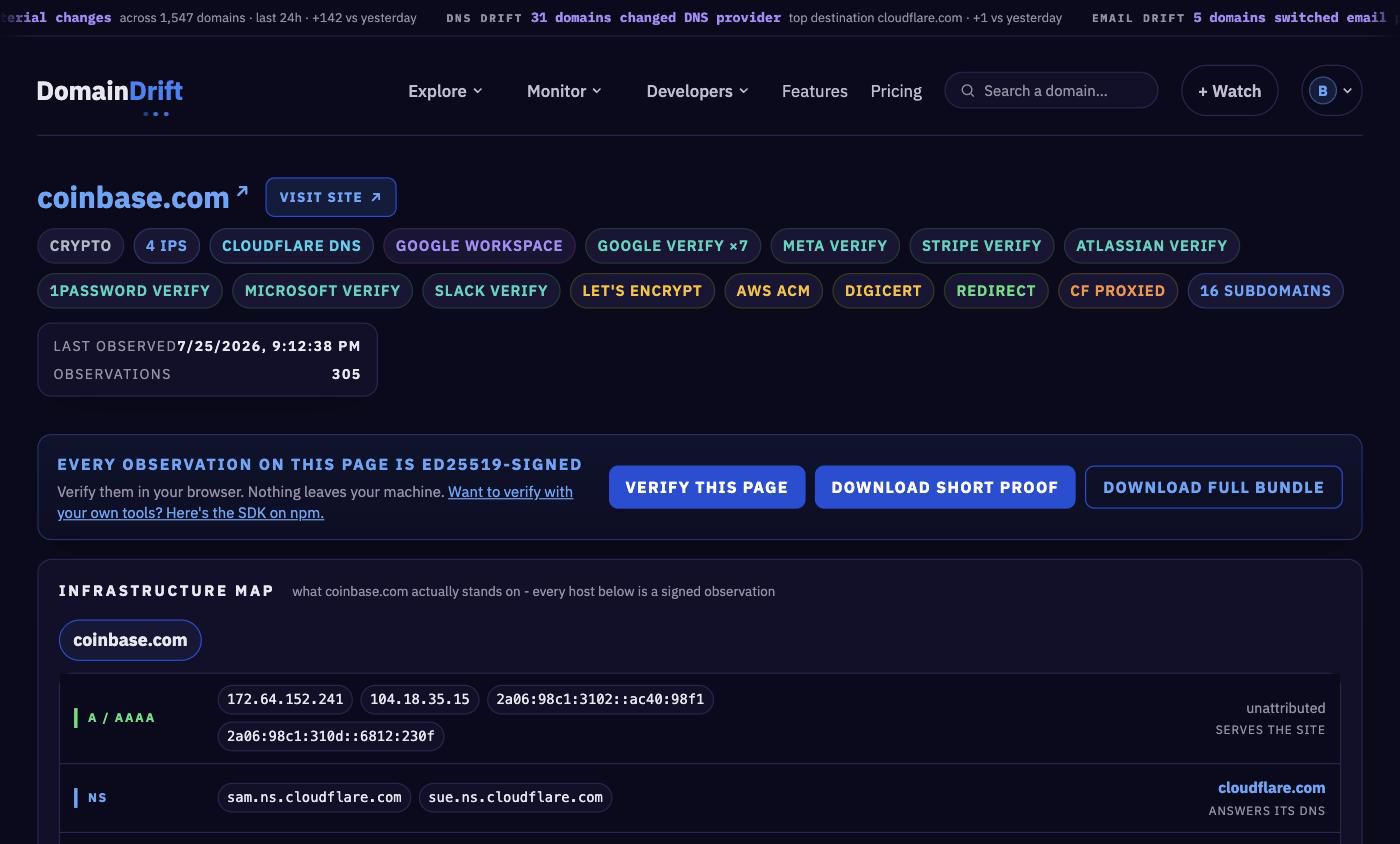Viewport: 1400px width, 844px height.
Task: Select the Stripe Verify tag
Action: [x=981, y=246]
